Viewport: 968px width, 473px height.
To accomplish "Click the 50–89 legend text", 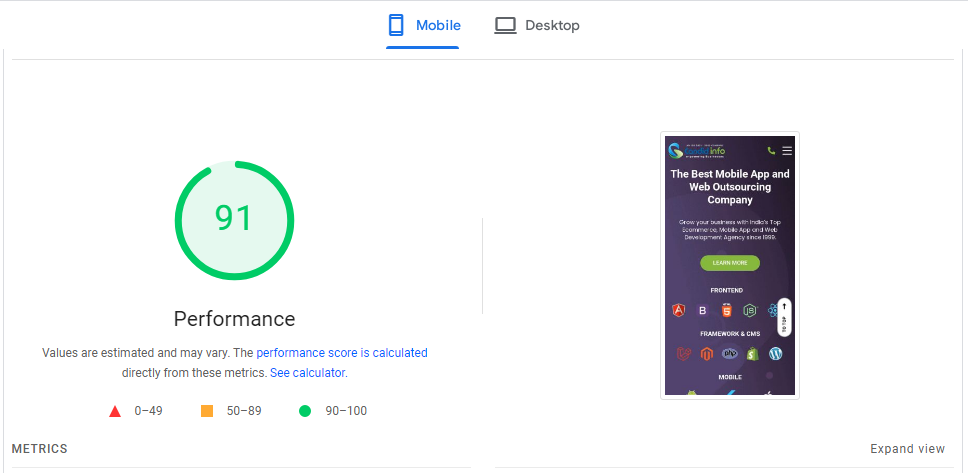I will point(244,411).
